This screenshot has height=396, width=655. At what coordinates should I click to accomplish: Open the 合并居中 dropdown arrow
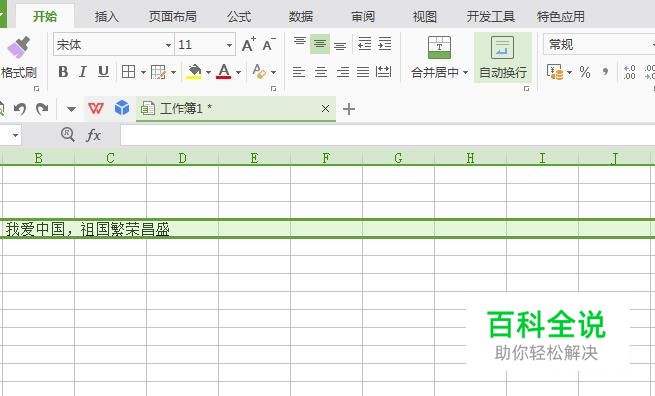point(465,73)
